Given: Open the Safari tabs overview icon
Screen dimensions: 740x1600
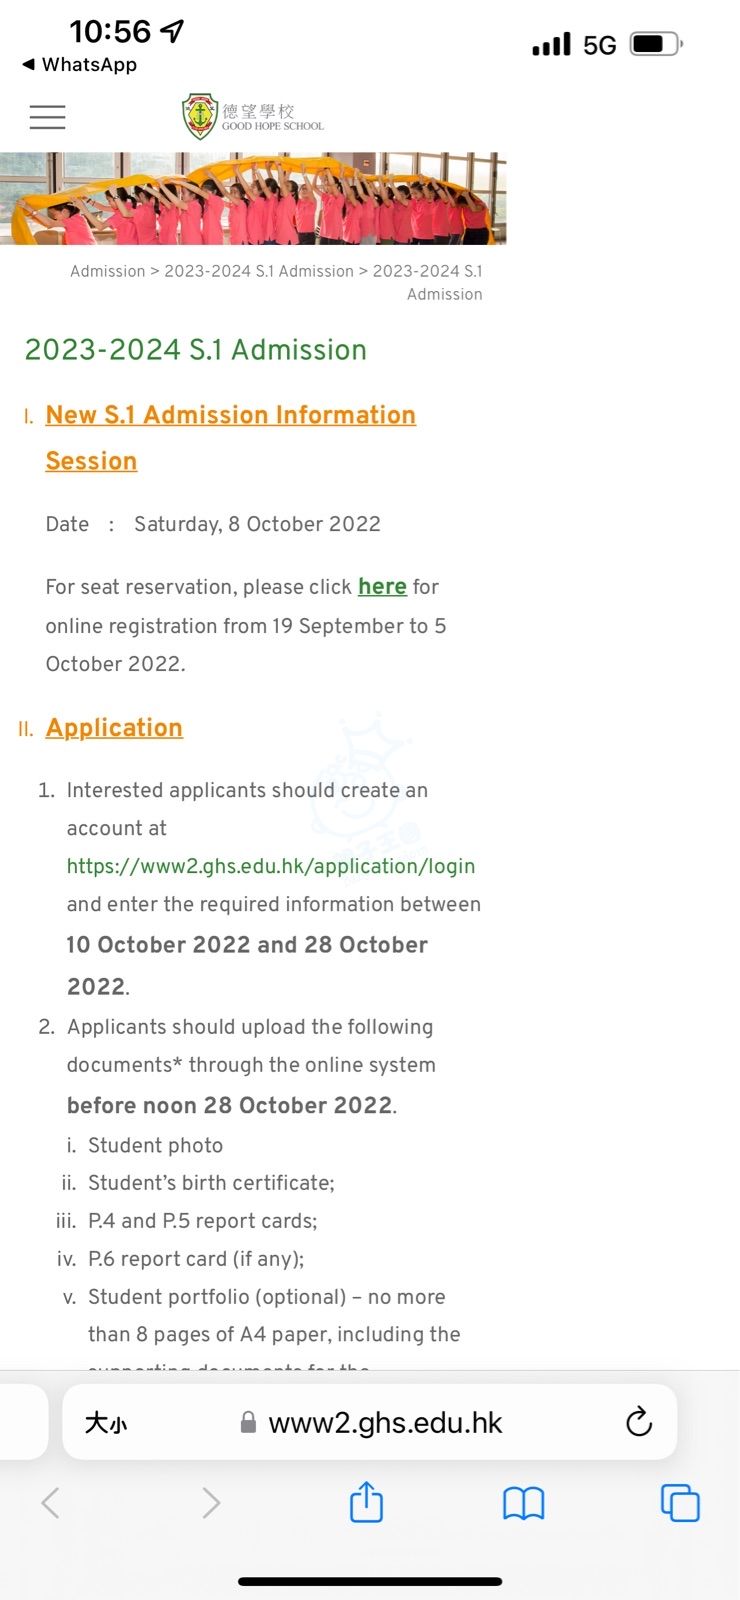Looking at the screenshot, I should pos(680,1503).
